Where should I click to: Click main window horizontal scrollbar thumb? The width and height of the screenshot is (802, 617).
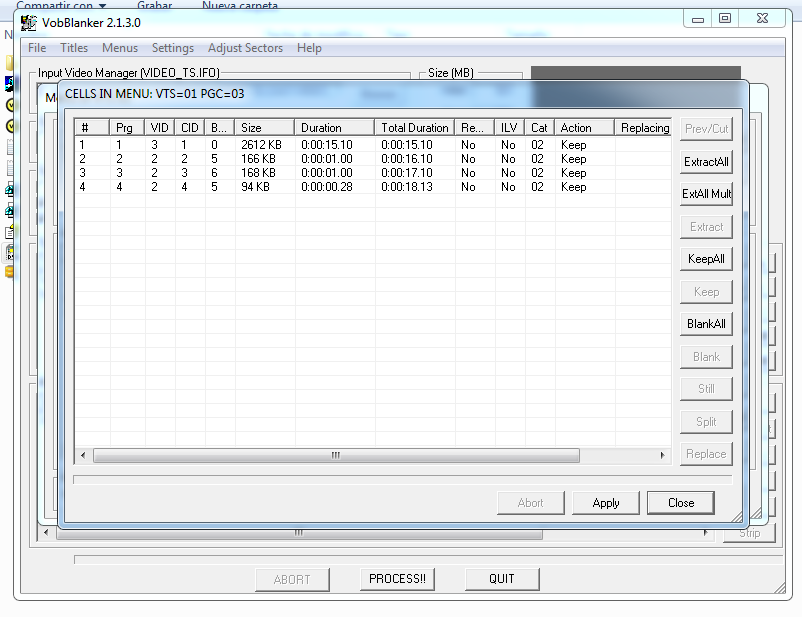[299, 534]
